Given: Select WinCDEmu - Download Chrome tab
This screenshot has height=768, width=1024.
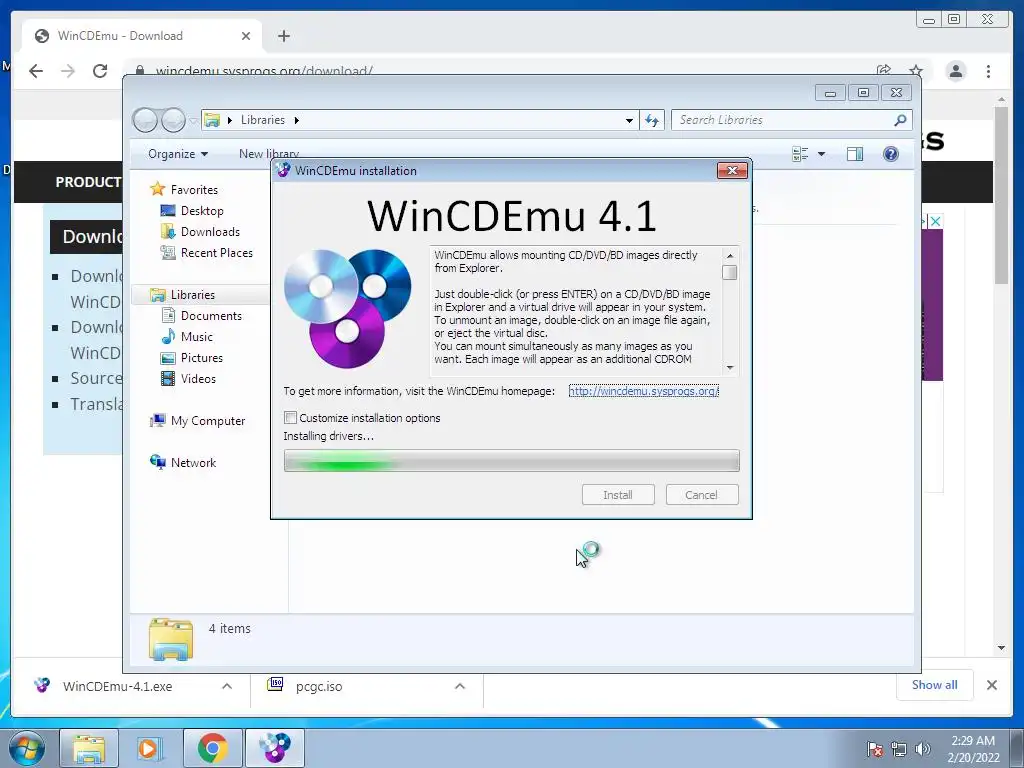Looking at the screenshot, I should click(x=142, y=36).
